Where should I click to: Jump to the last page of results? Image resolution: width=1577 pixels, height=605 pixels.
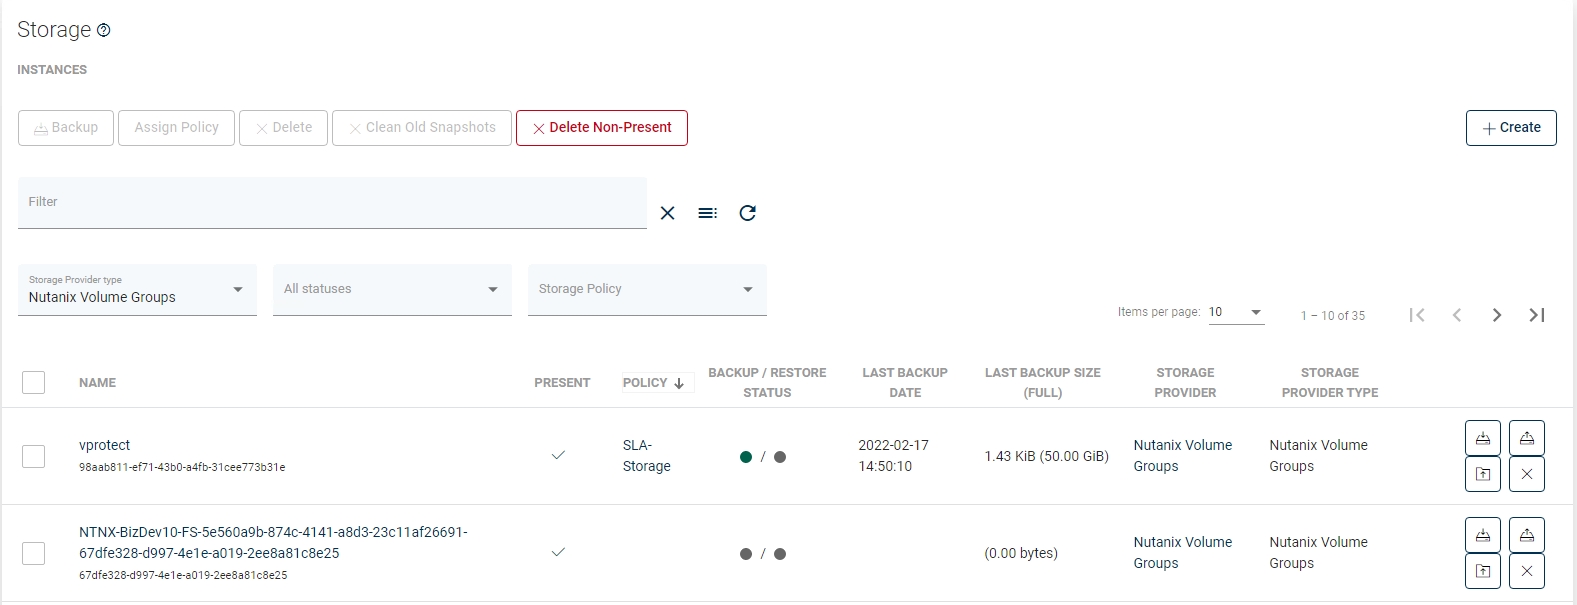[1537, 315]
